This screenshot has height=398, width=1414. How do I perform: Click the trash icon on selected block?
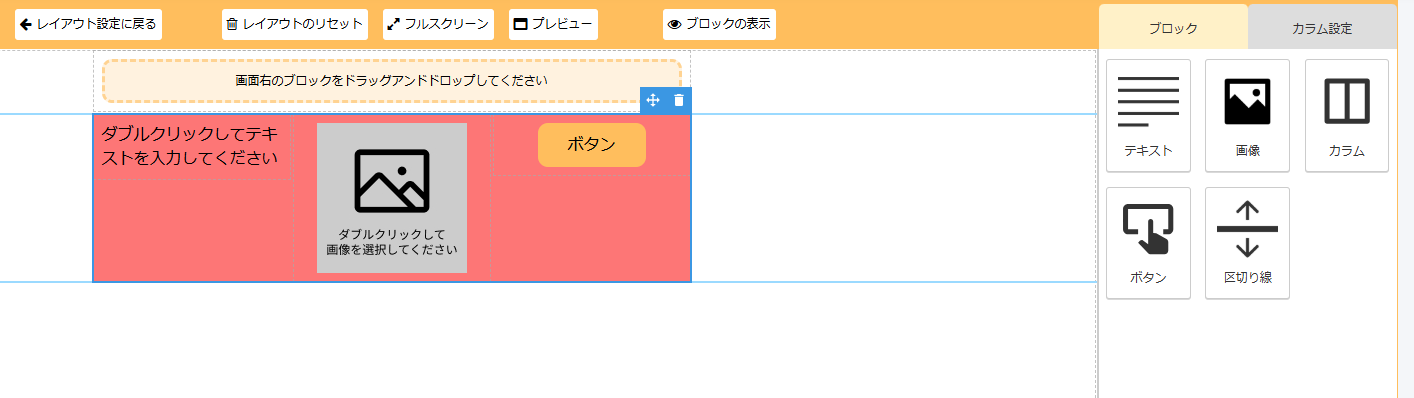coord(679,100)
